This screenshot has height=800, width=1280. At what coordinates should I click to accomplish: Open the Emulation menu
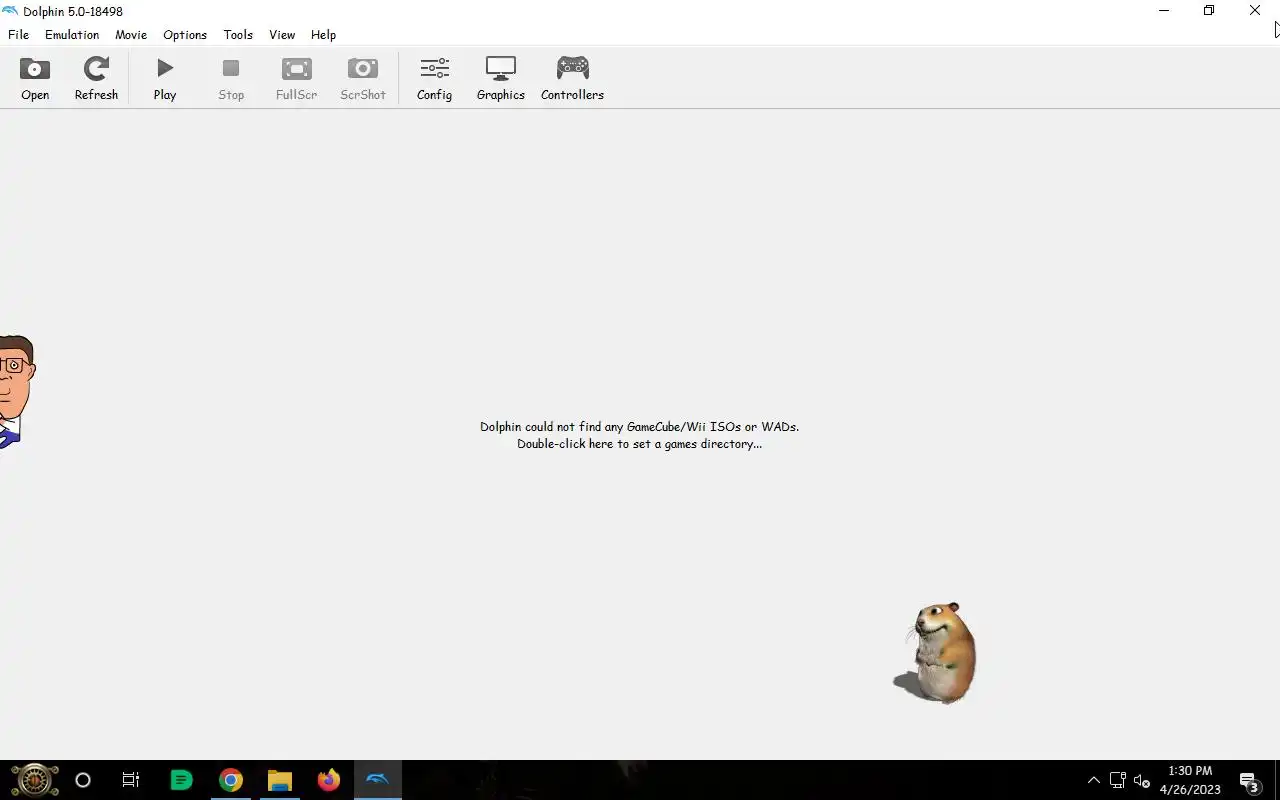[x=72, y=34]
